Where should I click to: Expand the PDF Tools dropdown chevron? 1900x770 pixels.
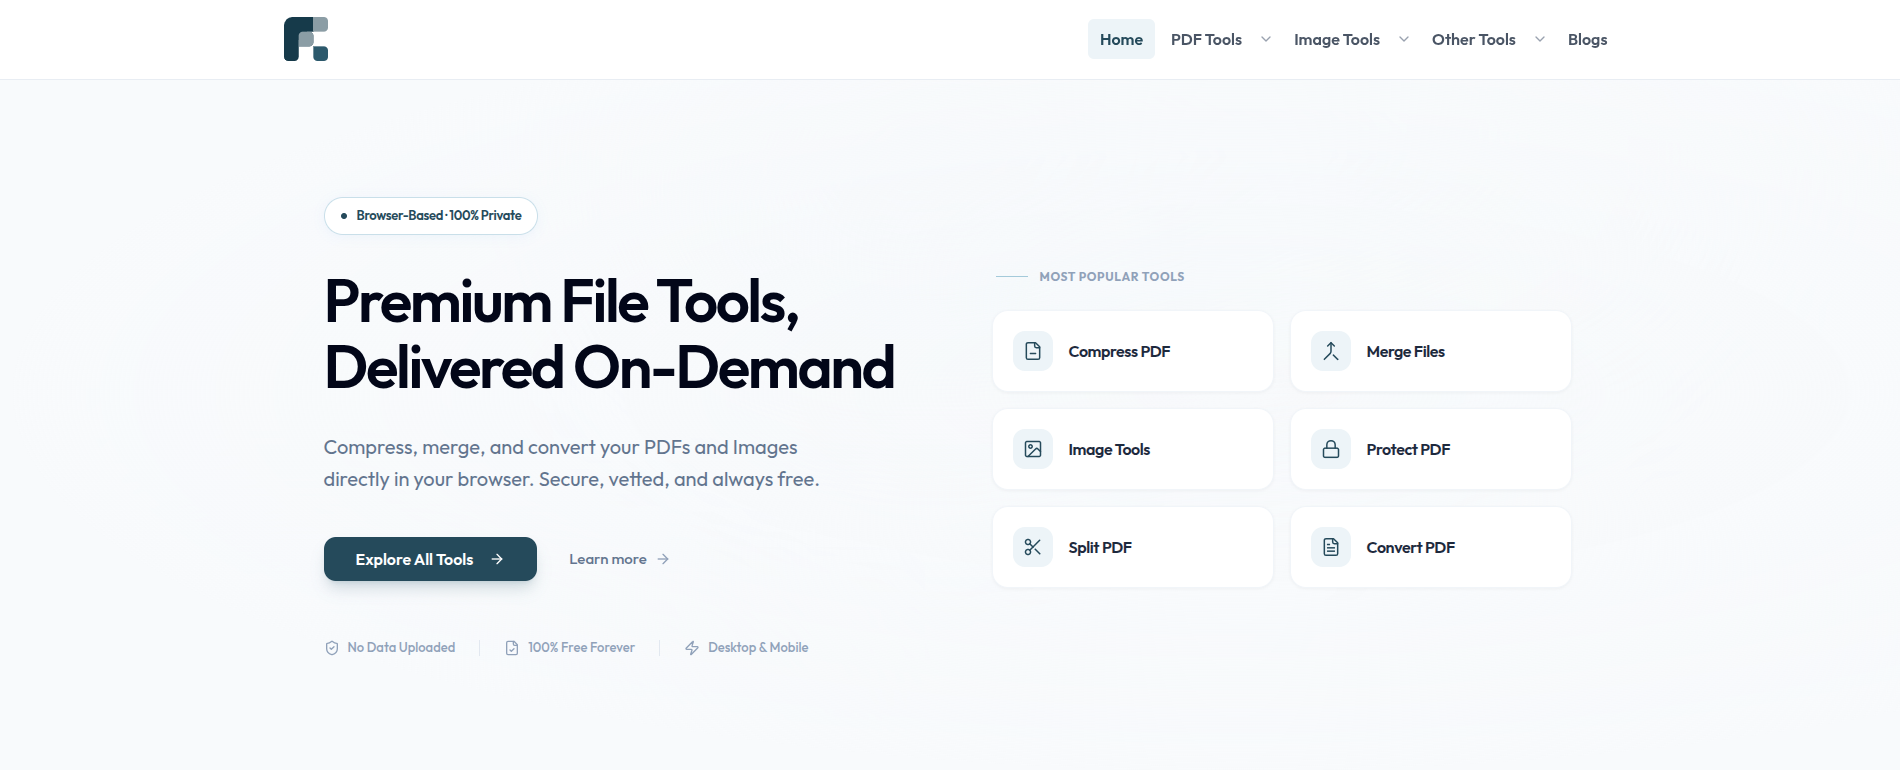[1266, 39]
